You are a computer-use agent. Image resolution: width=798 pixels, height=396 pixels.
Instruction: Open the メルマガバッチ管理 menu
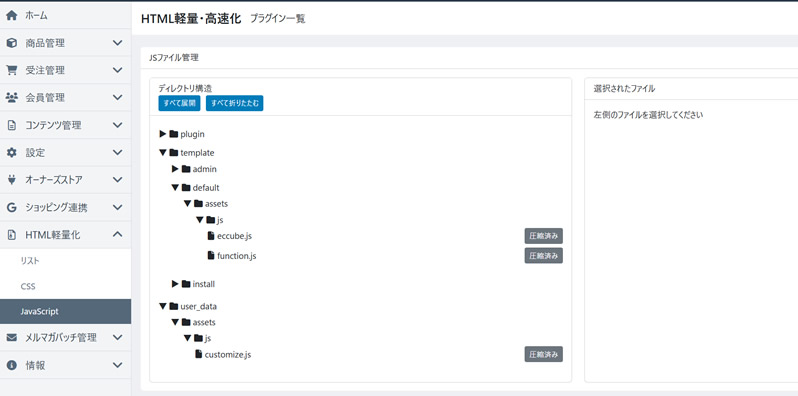(x=65, y=337)
